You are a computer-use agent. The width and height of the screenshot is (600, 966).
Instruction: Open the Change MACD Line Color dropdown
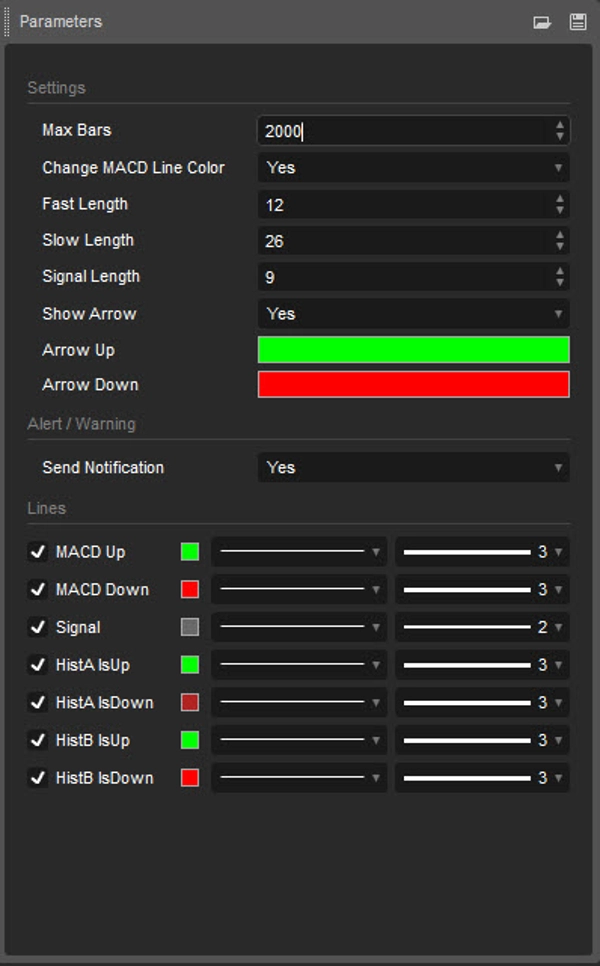pyautogui.click(x=413, y=168)
